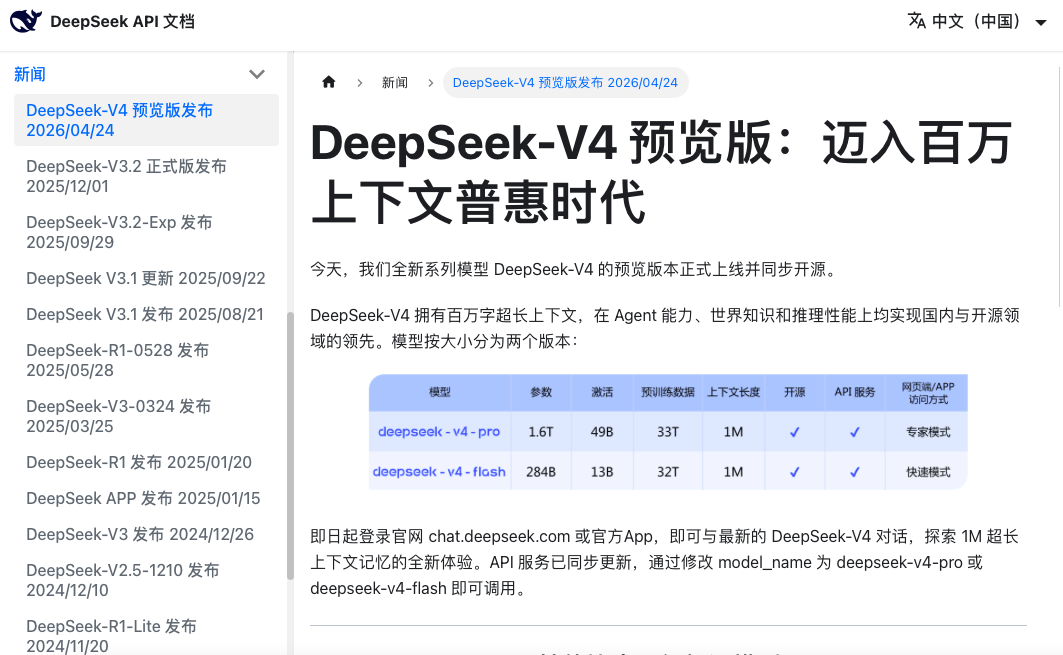Viewport: 1063px width, 655px height.
Task: Open DeepSeek-V4 预览版发布 sidebar entry
Action: tap(119, 120)
